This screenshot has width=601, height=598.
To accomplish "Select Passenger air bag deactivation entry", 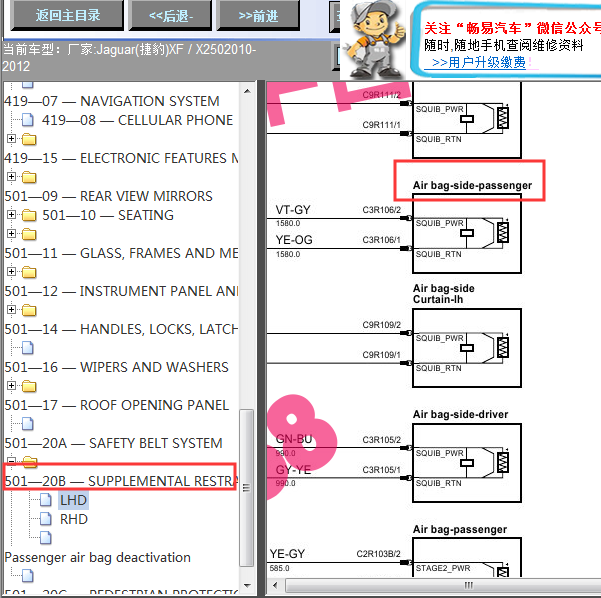I will (97, 557).
